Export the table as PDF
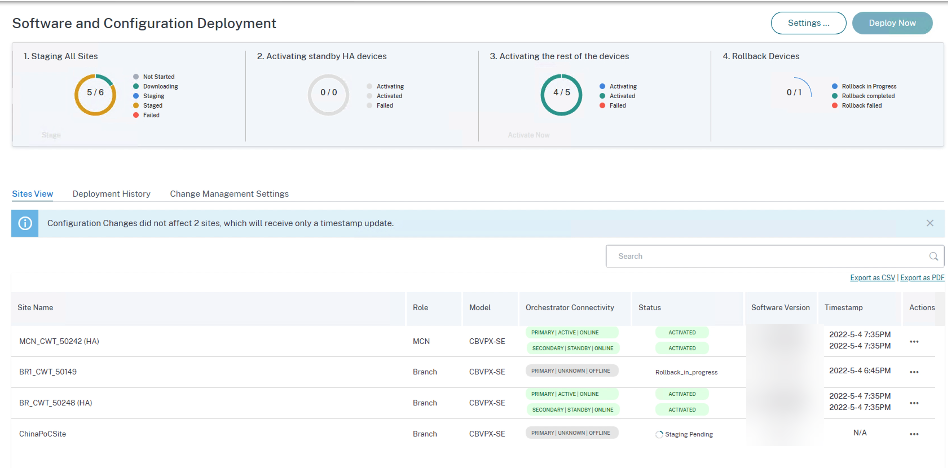This screenshot has width=948, height=468. click(922, 278)
